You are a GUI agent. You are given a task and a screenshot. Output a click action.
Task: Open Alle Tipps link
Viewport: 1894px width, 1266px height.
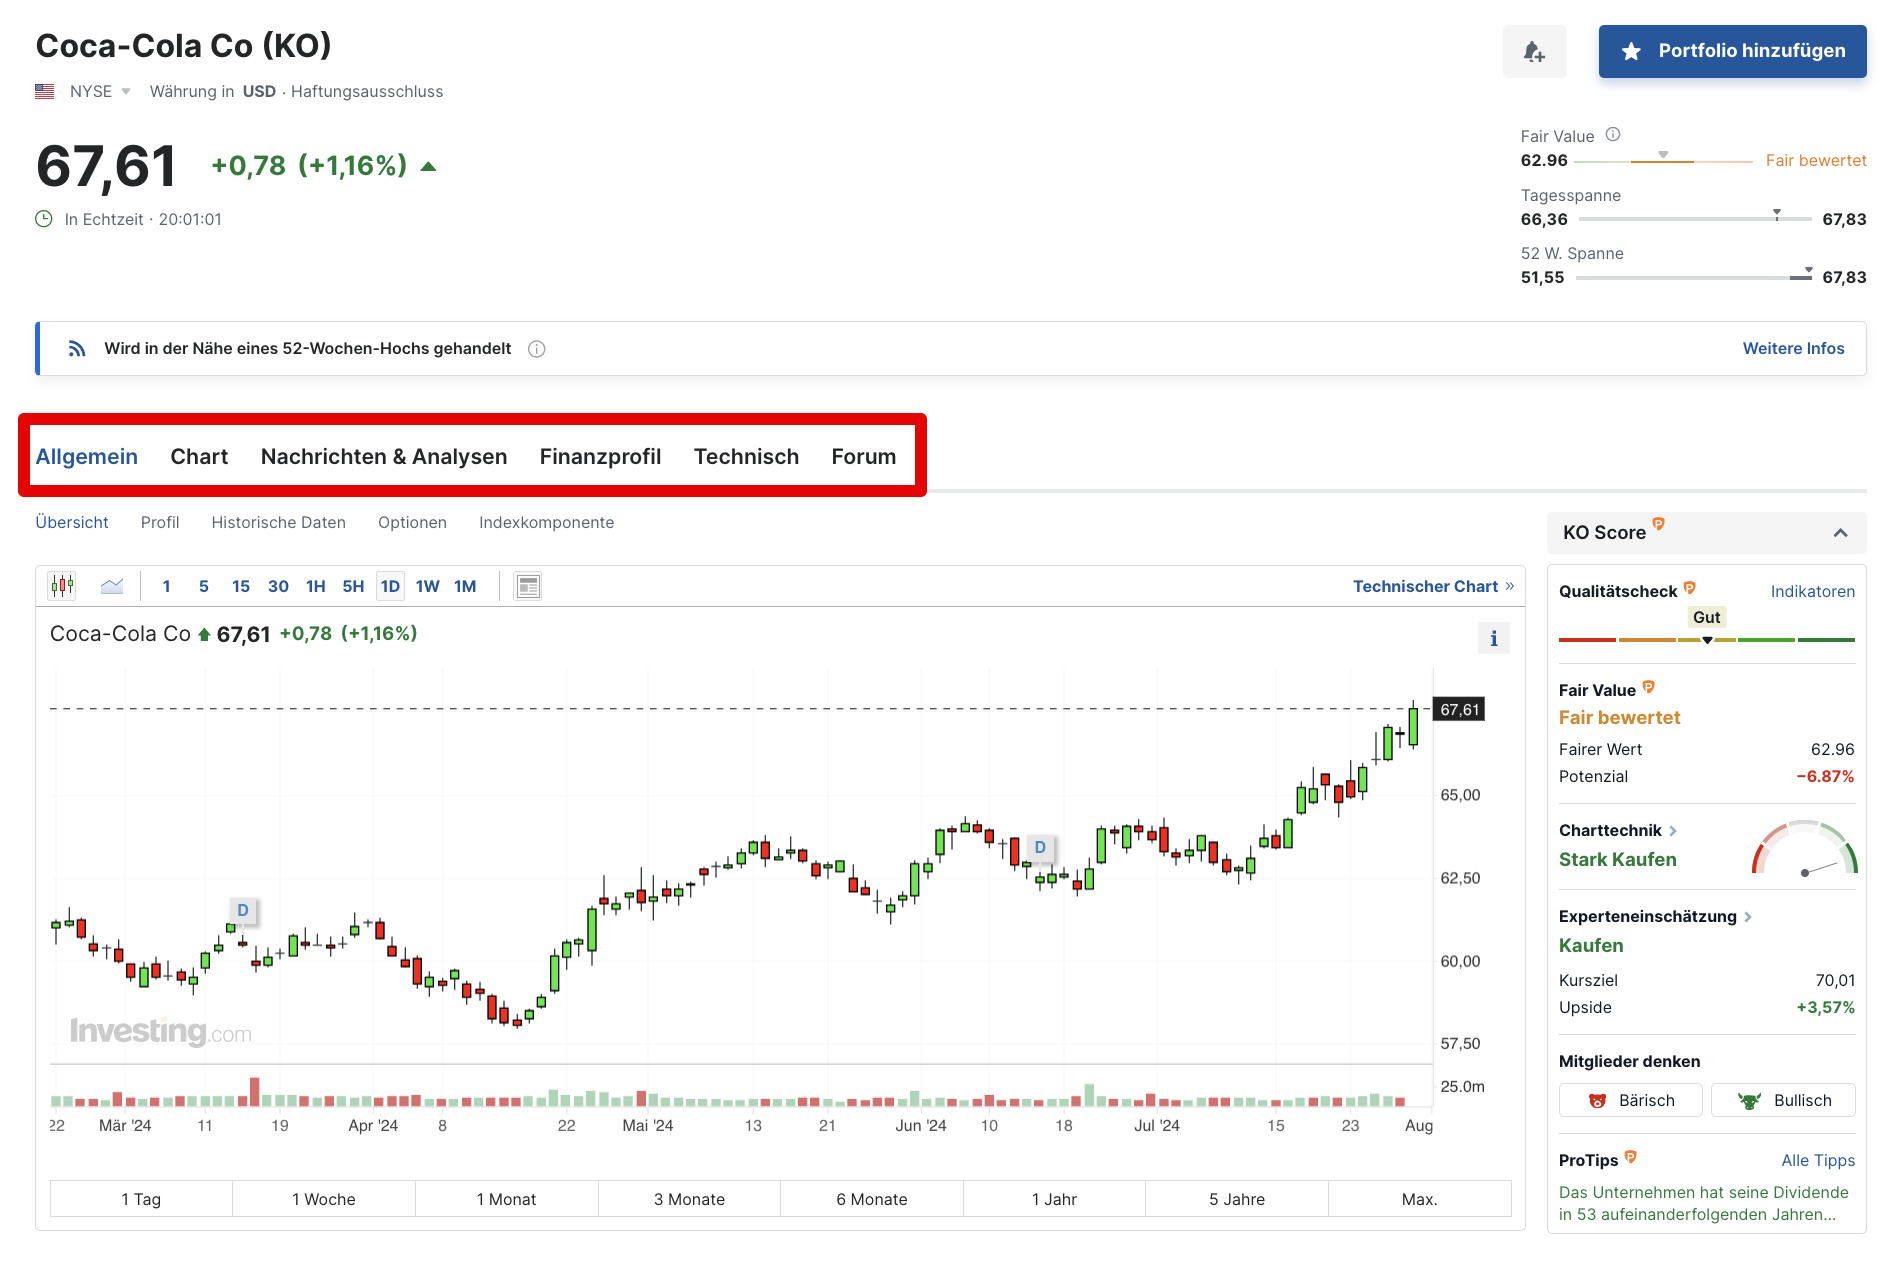(x=1817, y=1160)
